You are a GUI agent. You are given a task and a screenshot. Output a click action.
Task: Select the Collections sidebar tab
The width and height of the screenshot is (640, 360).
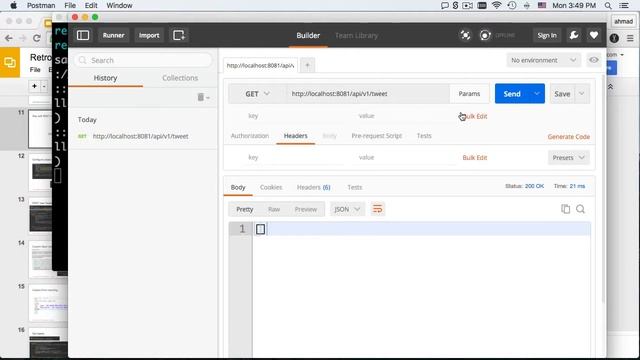point(180,78)
